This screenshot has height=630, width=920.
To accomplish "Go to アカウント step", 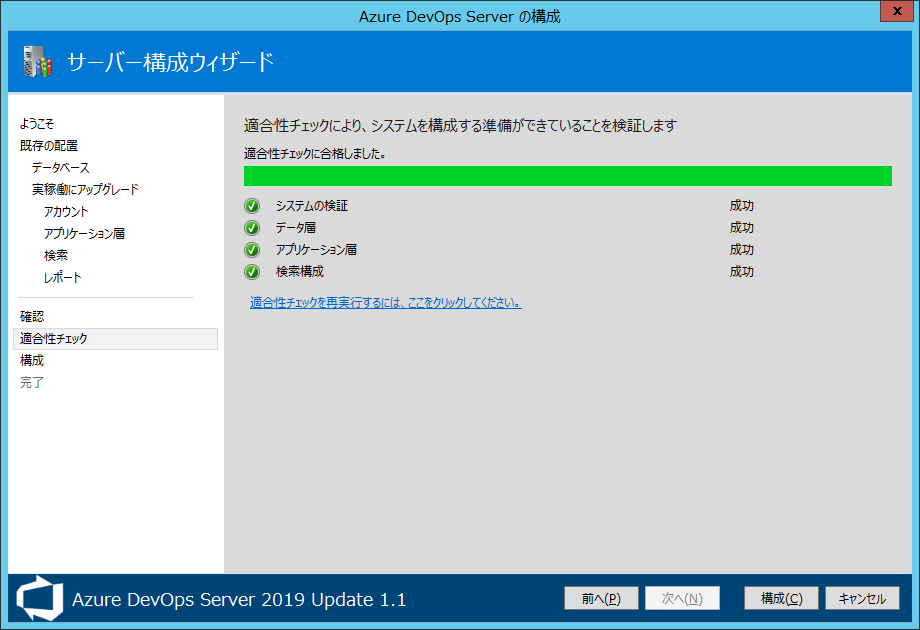I will point(66,212).
